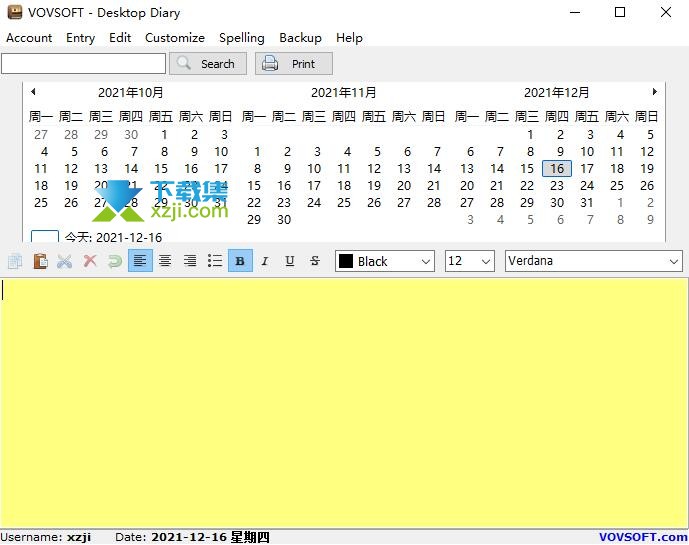Screen dimensions: 689x545
Task: Select October 10 in the calendar
Action: (x=221, y=152)
